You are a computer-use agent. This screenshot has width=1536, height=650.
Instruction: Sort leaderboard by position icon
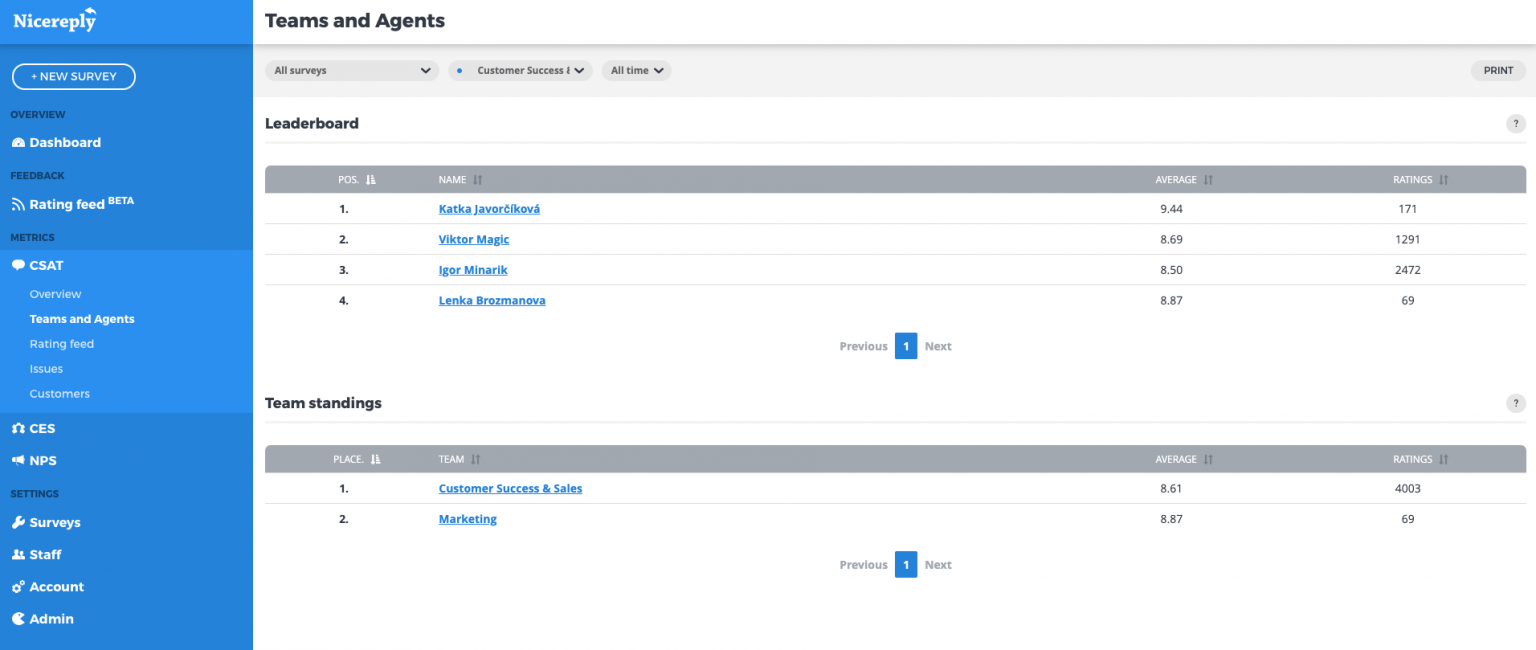point(371,180)
